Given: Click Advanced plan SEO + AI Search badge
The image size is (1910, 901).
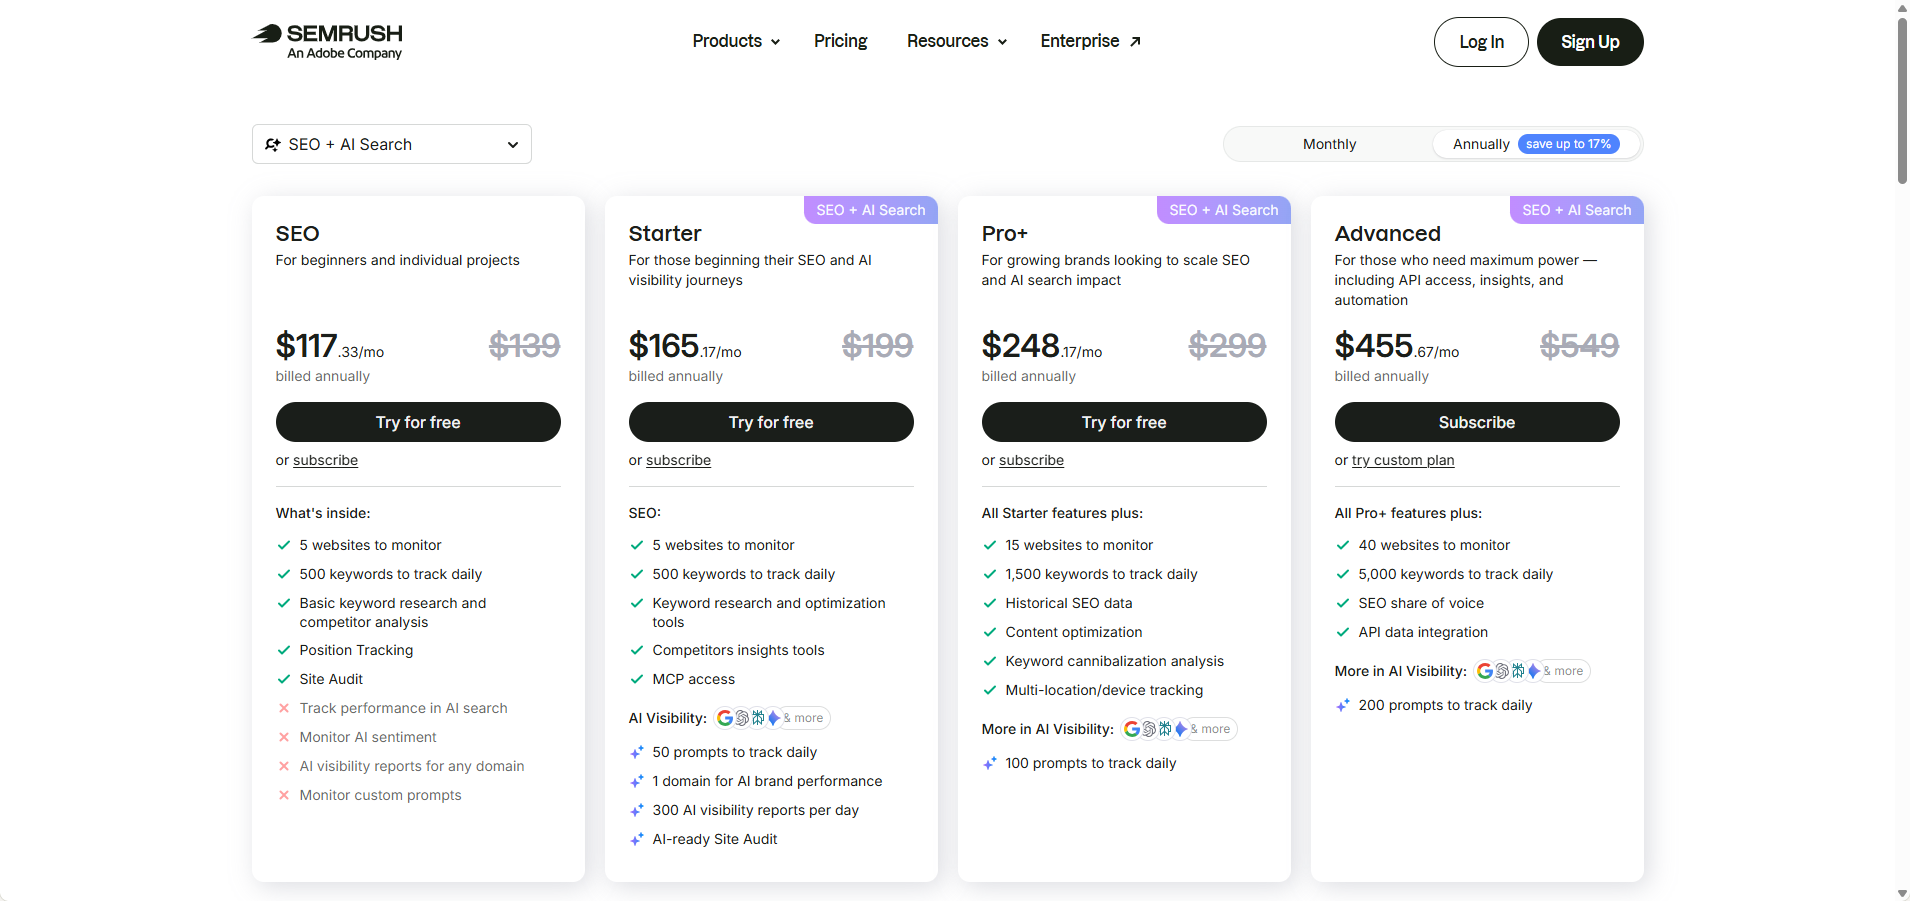Looking at the screenshot, I should click(x=1577, y=210).
